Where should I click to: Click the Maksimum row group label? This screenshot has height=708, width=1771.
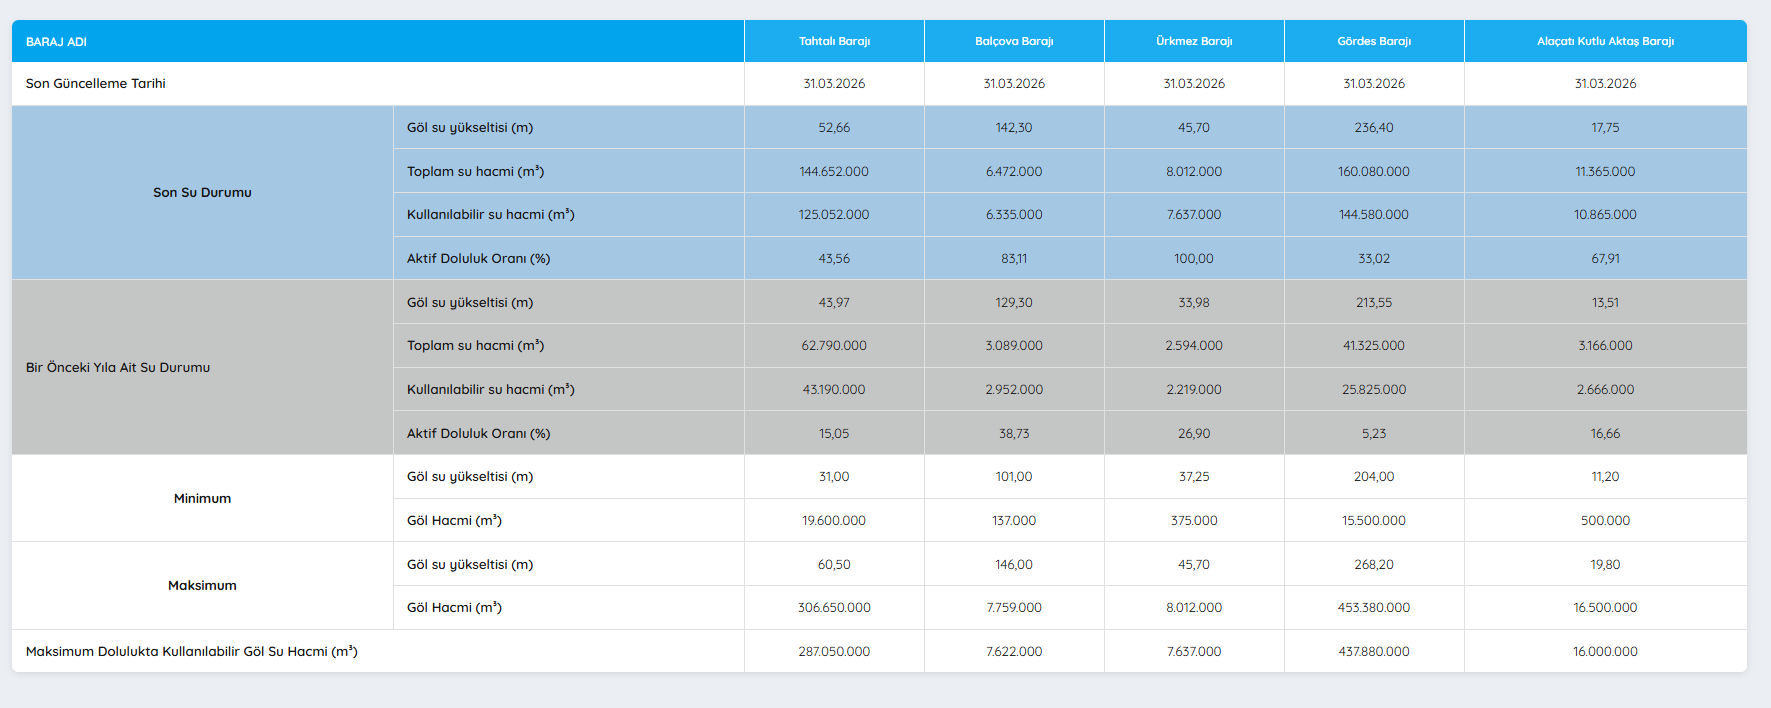(202, 586)
